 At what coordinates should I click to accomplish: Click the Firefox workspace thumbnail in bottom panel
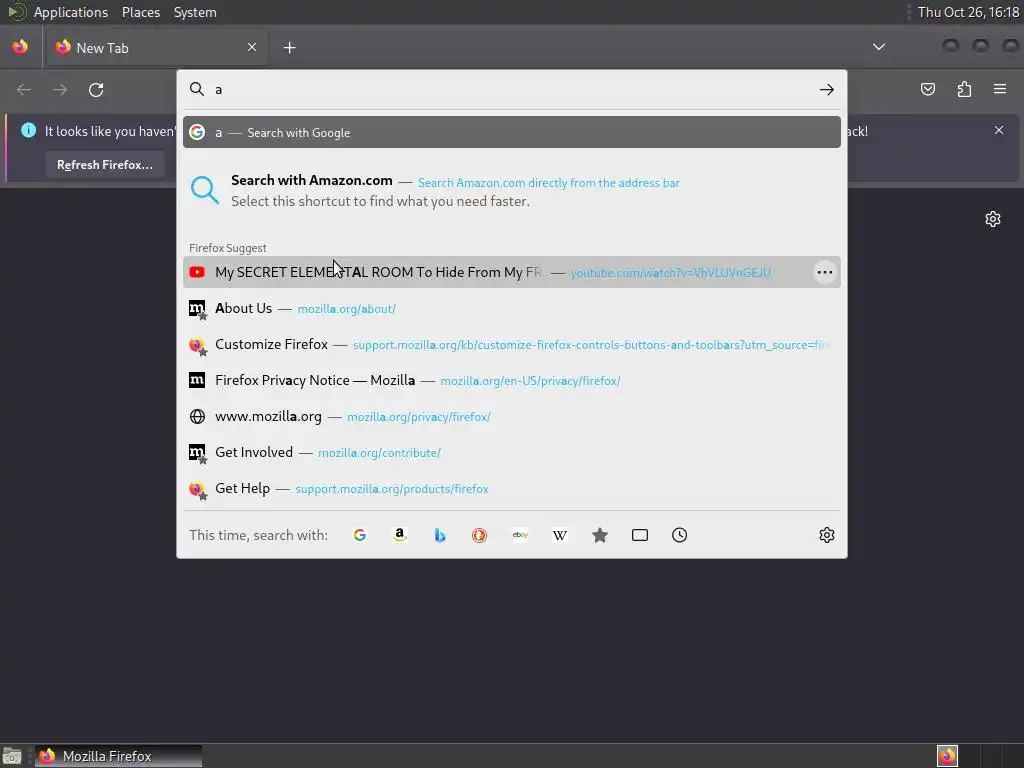(x=947, y=756)
